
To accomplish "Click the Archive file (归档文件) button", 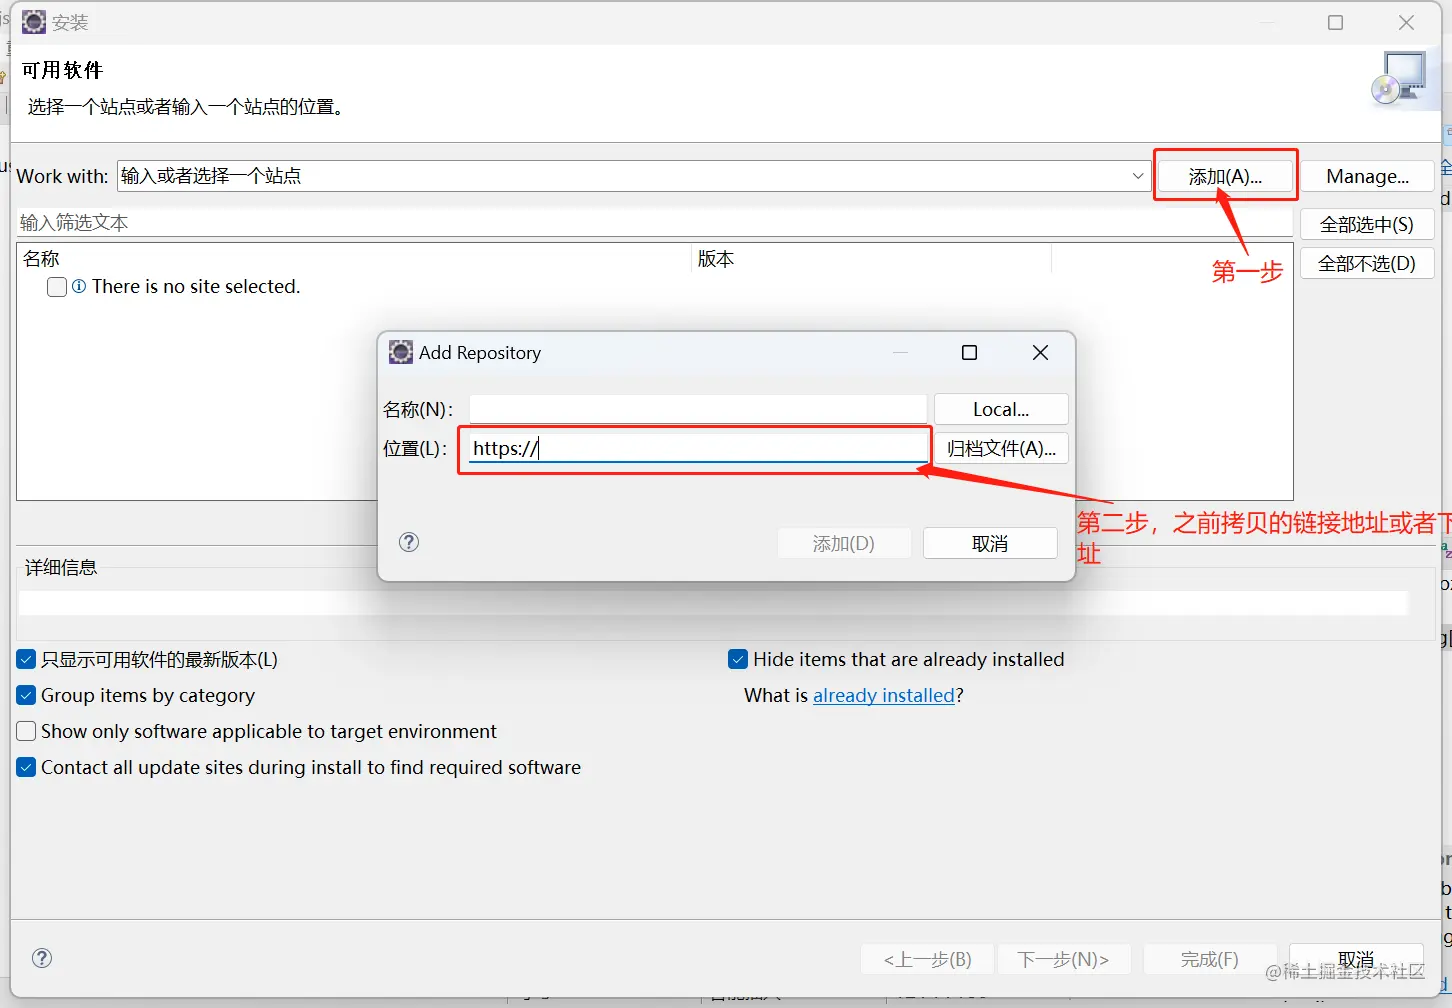I will pos(1001,448).
